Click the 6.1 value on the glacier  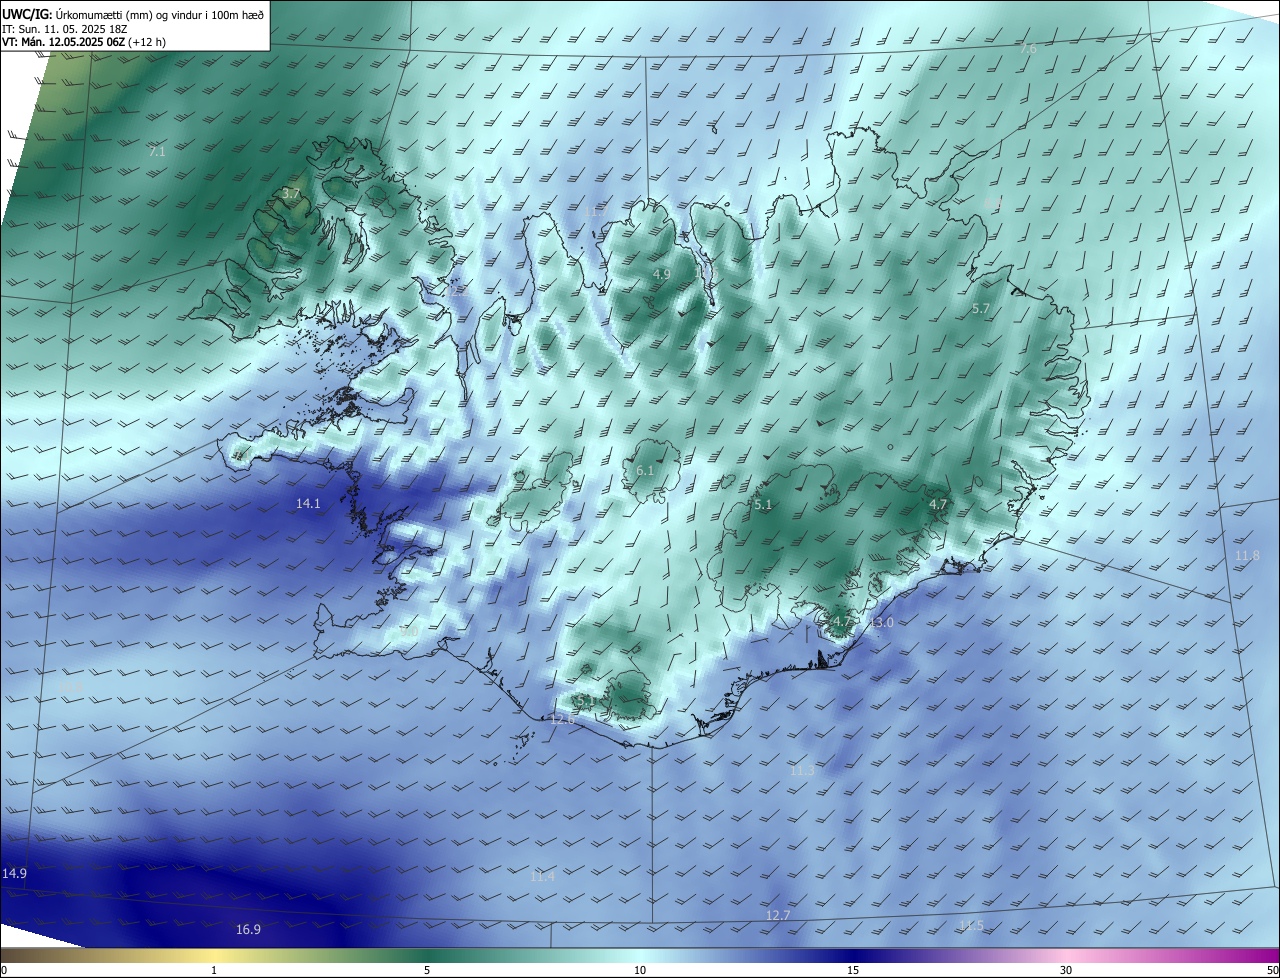[645, 471]
